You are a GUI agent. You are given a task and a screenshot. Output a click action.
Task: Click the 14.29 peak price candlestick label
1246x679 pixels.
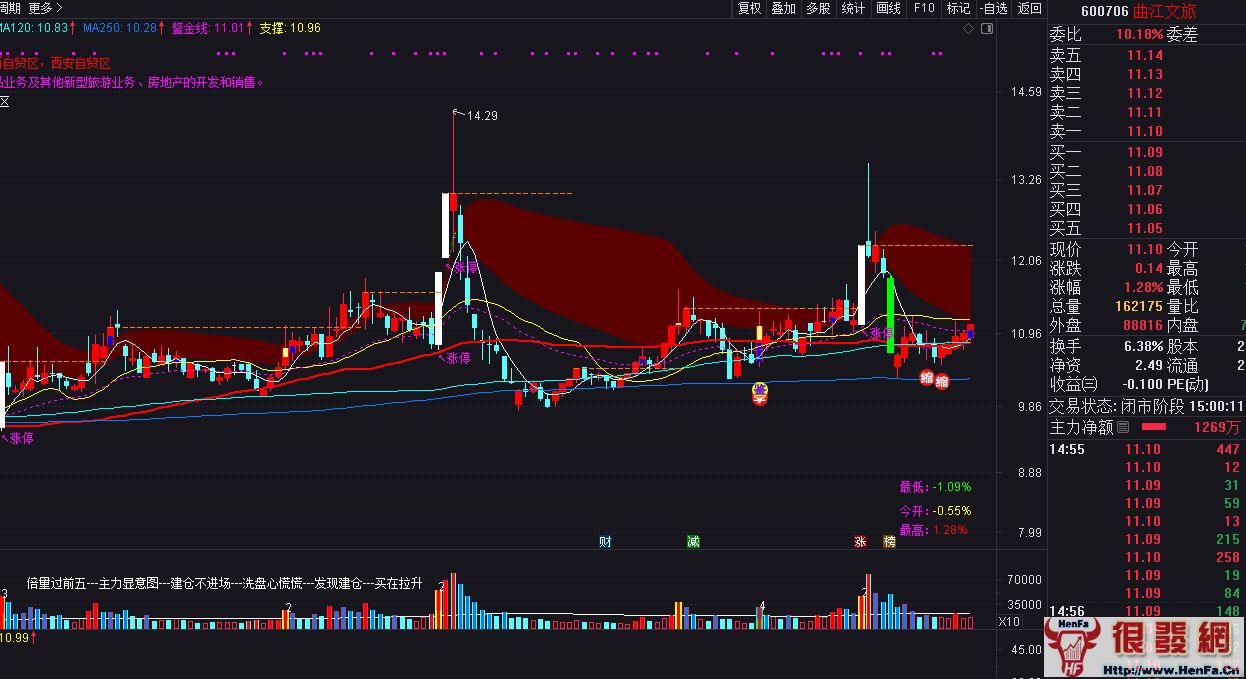482,116
